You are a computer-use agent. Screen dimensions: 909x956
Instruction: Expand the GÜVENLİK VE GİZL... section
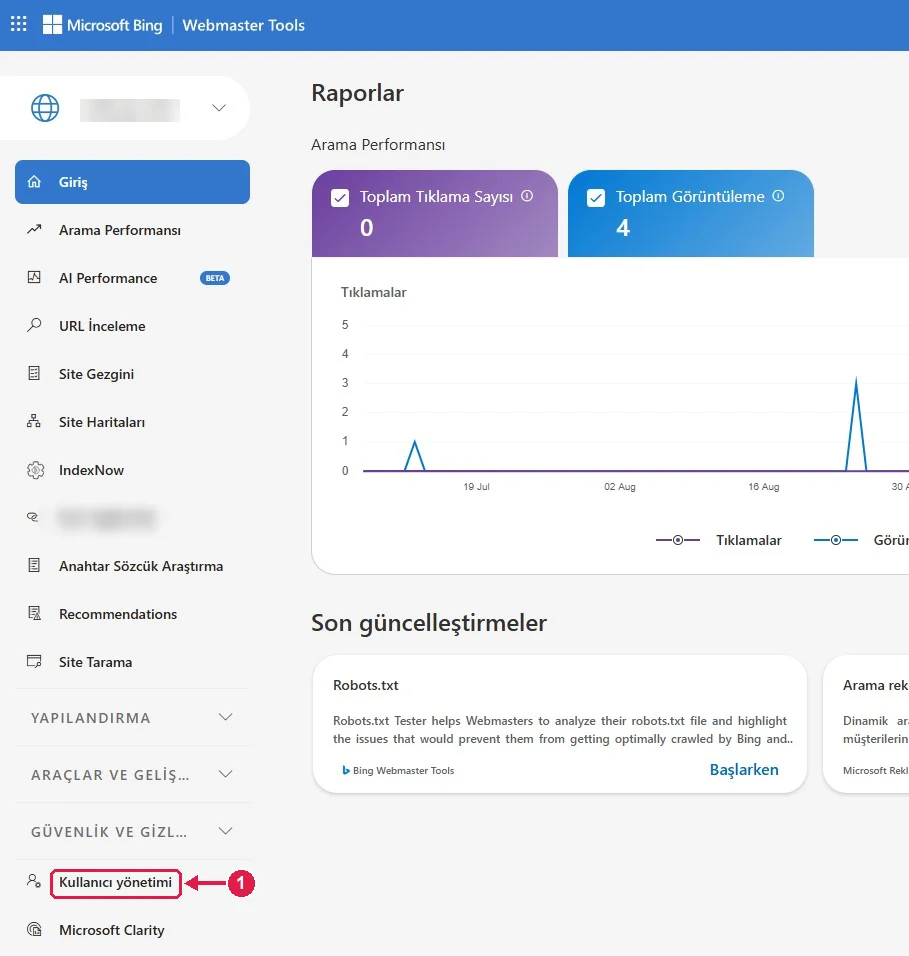pyautogui.click(x=133, y=832)
